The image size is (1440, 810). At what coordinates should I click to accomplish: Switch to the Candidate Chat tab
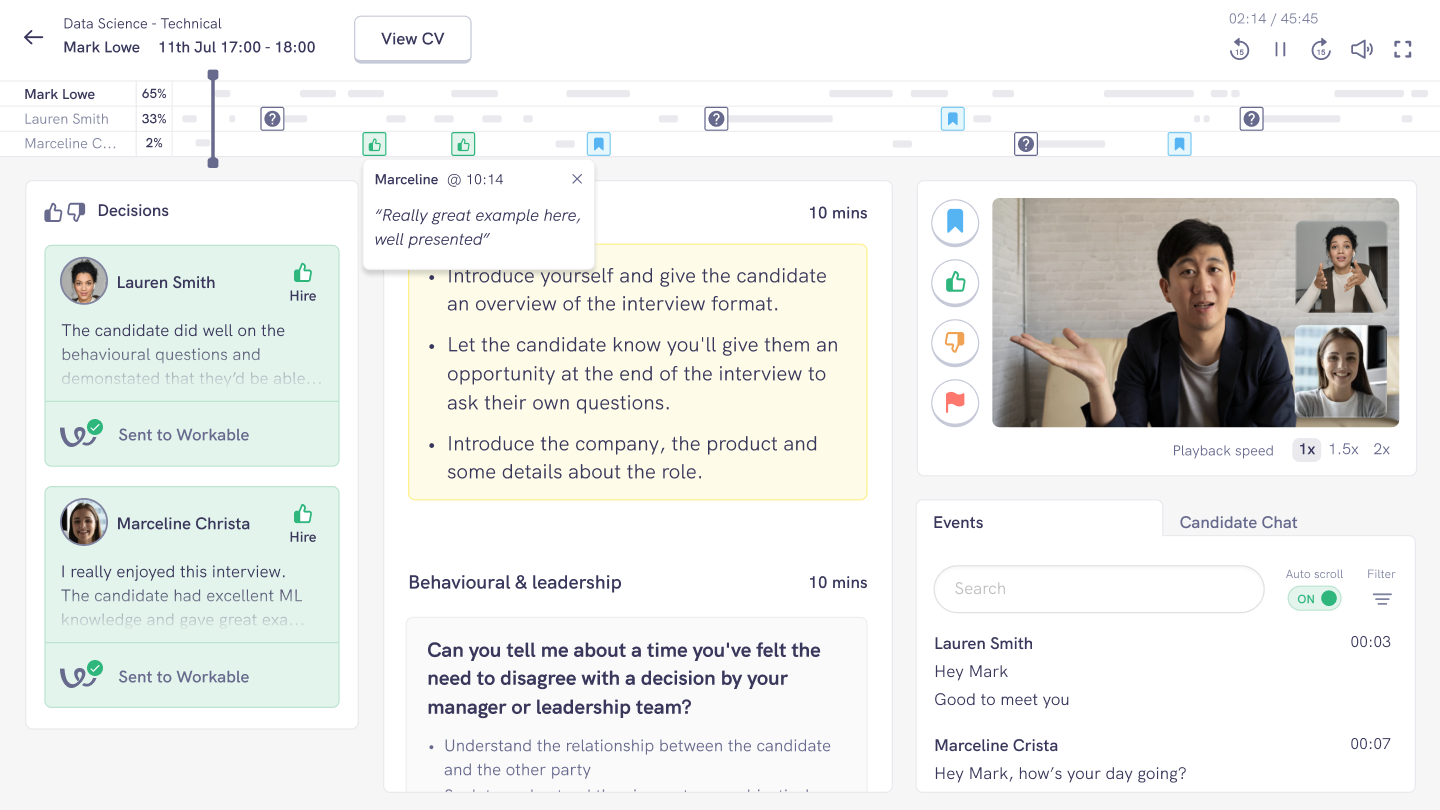1238,522
